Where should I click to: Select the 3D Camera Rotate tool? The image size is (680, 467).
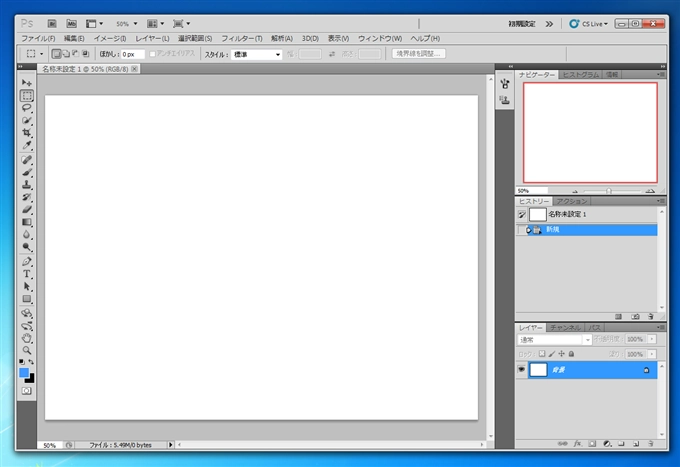(27, 326)
